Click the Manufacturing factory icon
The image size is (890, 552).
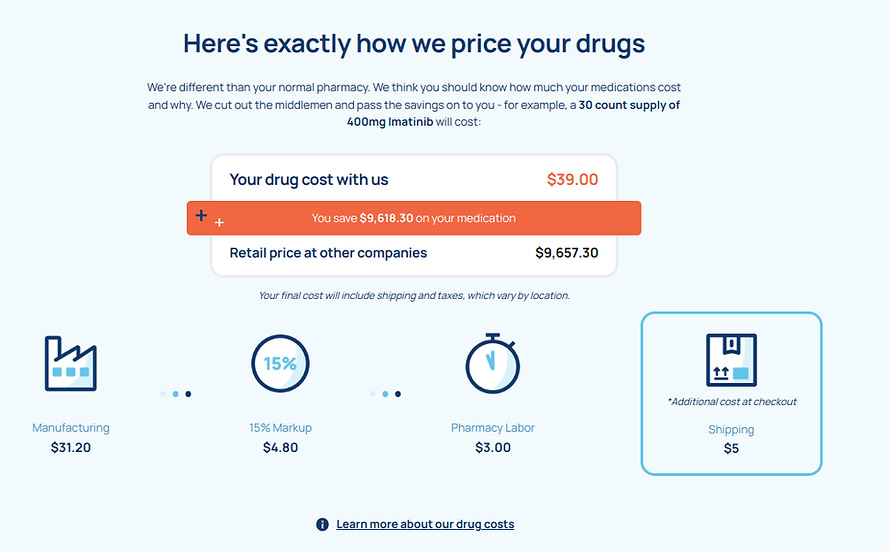click(71, 364)
